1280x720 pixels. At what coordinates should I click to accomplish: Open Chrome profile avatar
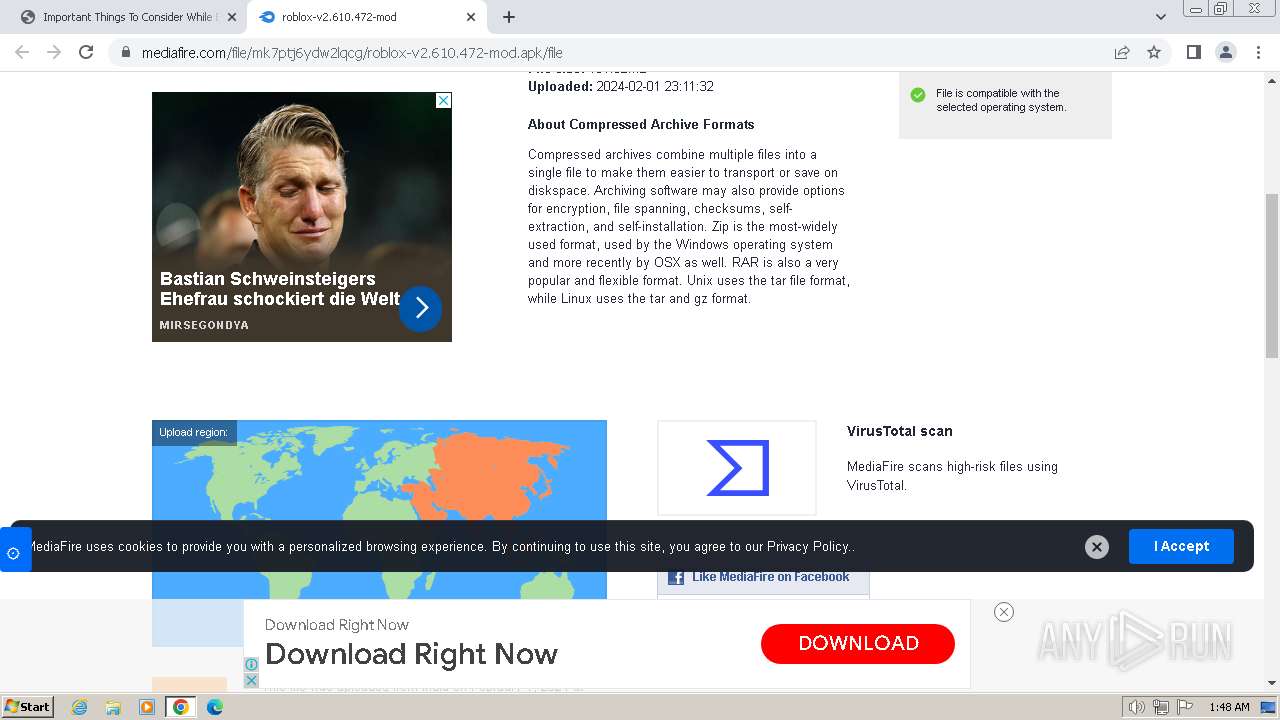1225,52
